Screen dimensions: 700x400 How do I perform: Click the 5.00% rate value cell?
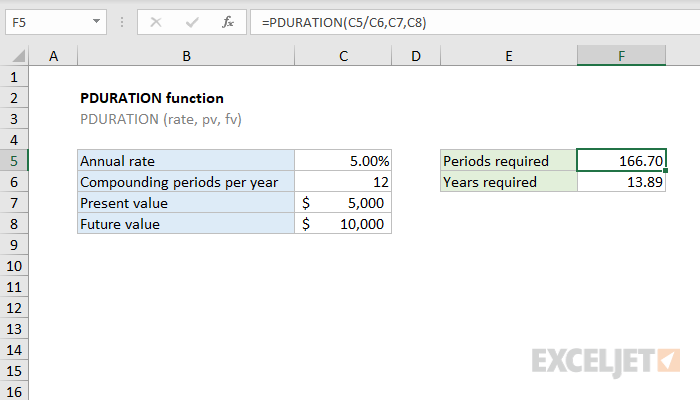point(343,161)
